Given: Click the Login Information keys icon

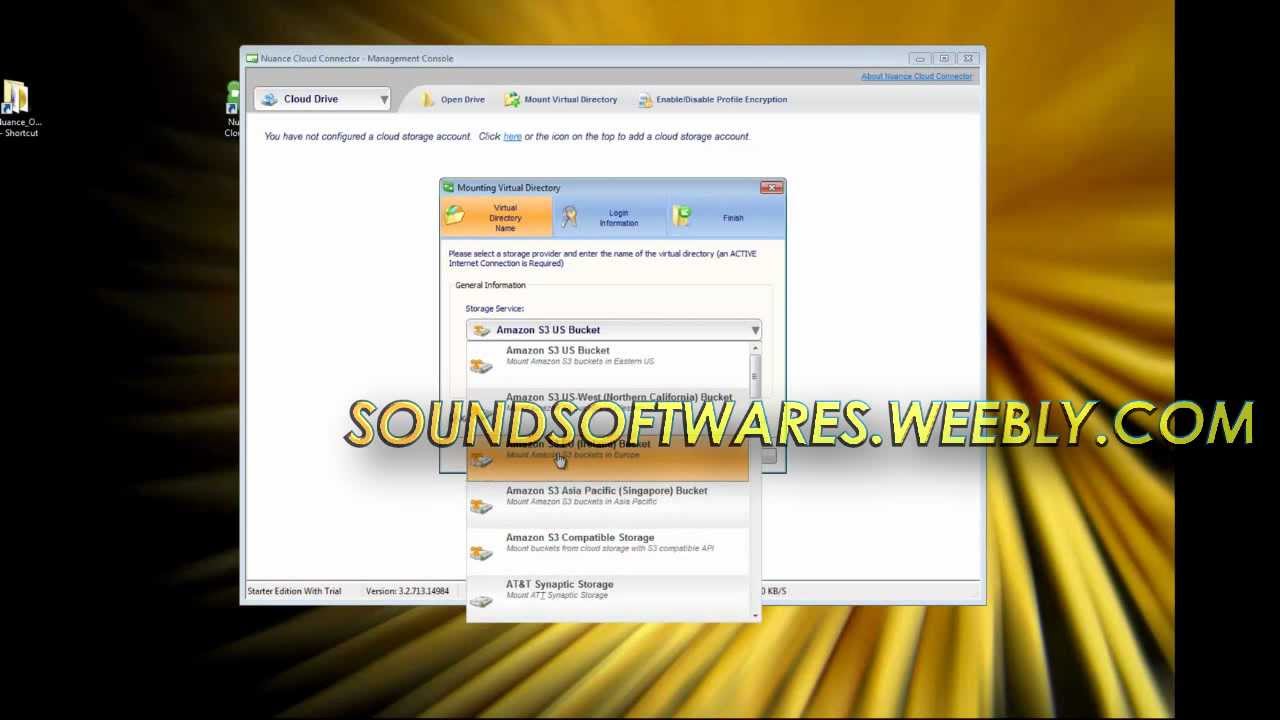Looking at the screenshot, I should [569, 216].
